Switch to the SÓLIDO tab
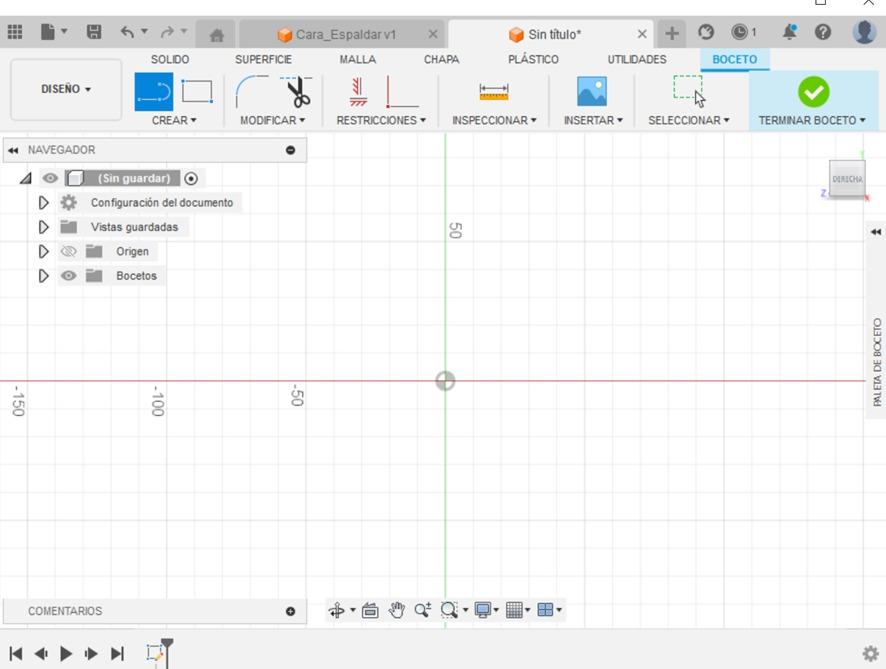The width and height of the screenshot is (886, 669). click(170, 59)
